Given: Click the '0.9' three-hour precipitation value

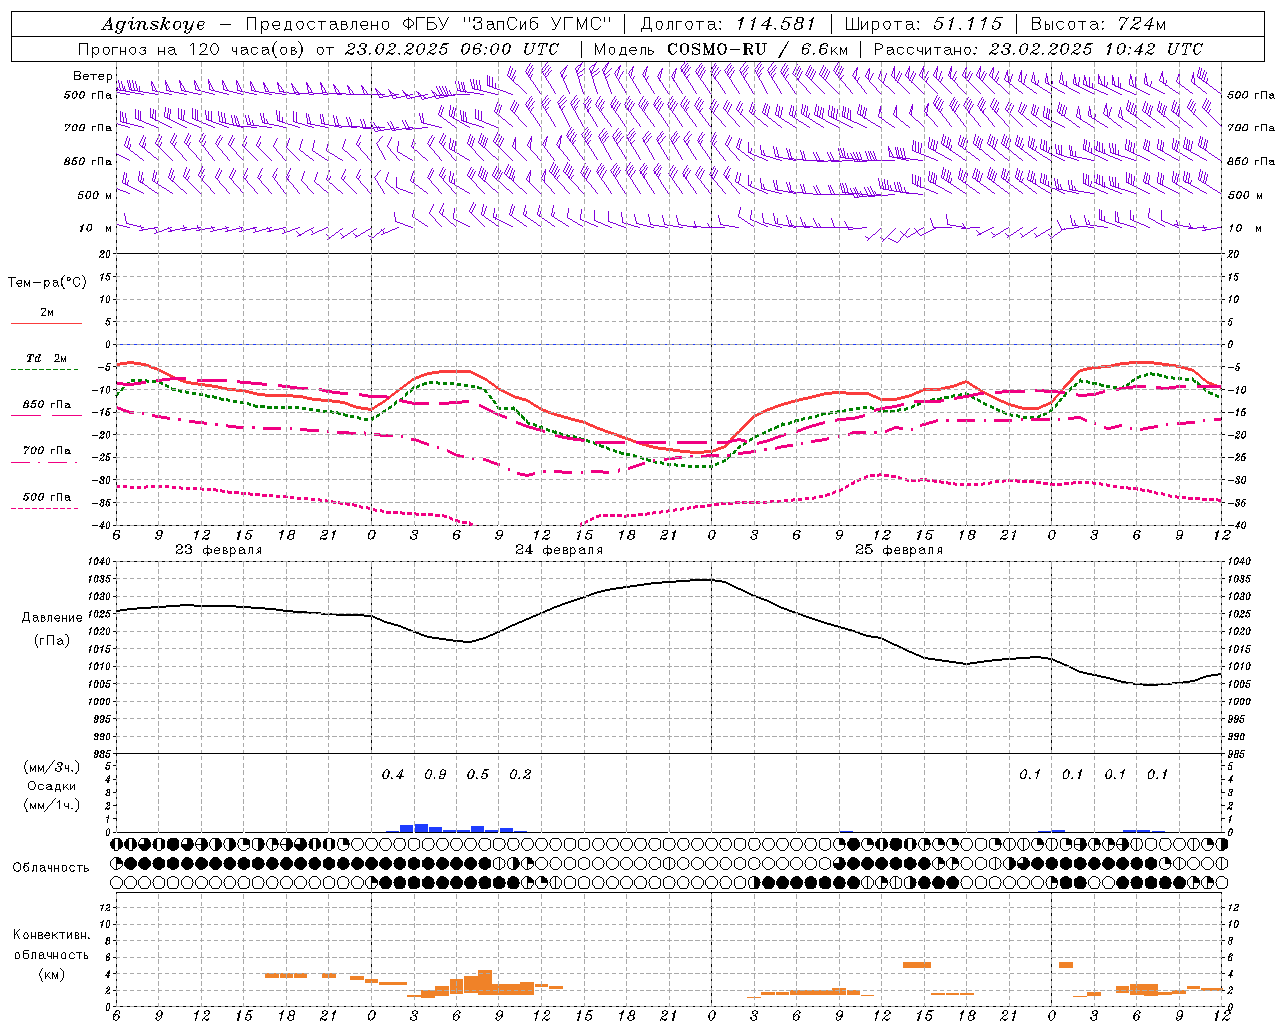Looking at the screenshot, I should [435, 775].
